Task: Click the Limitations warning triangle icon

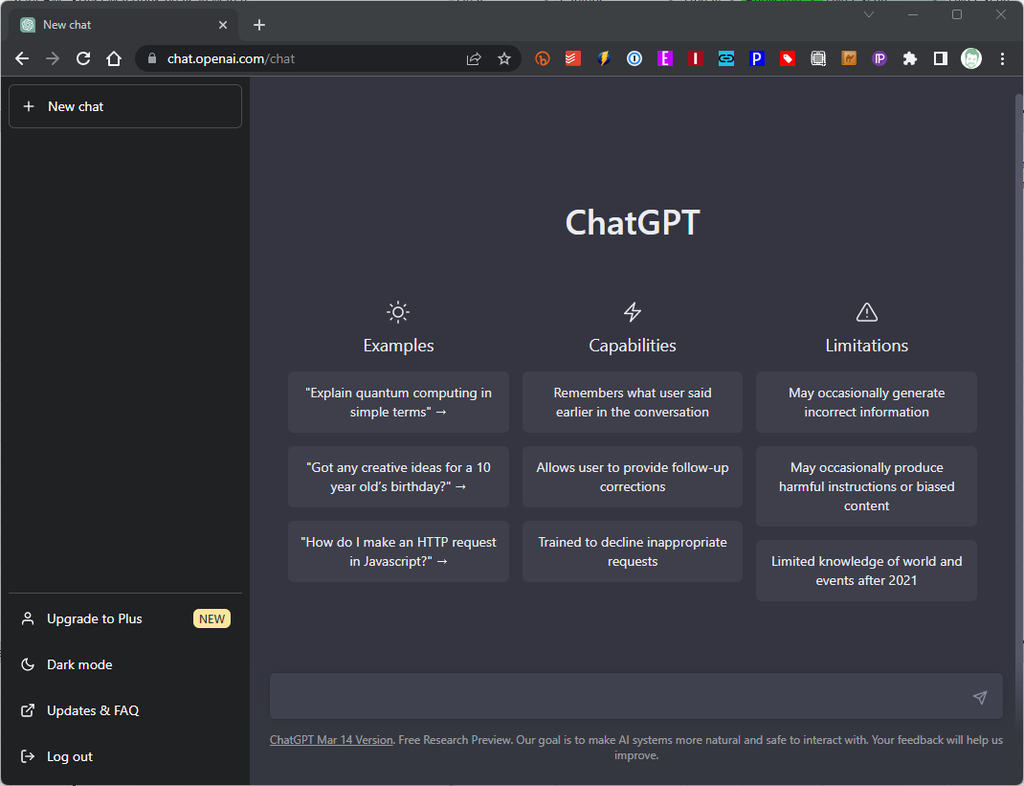Action: pos(866,312)
